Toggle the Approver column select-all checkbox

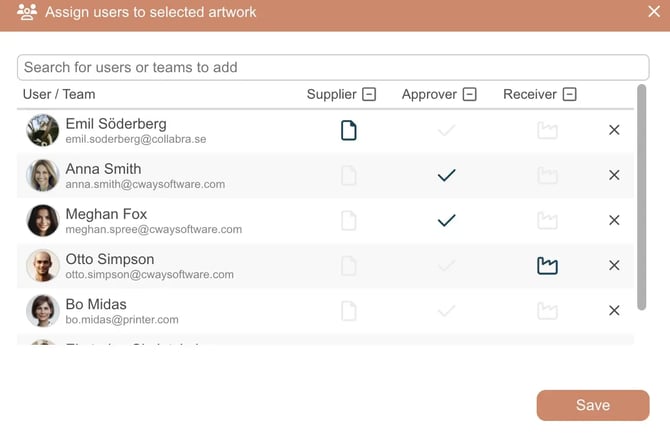coord(469,94)
